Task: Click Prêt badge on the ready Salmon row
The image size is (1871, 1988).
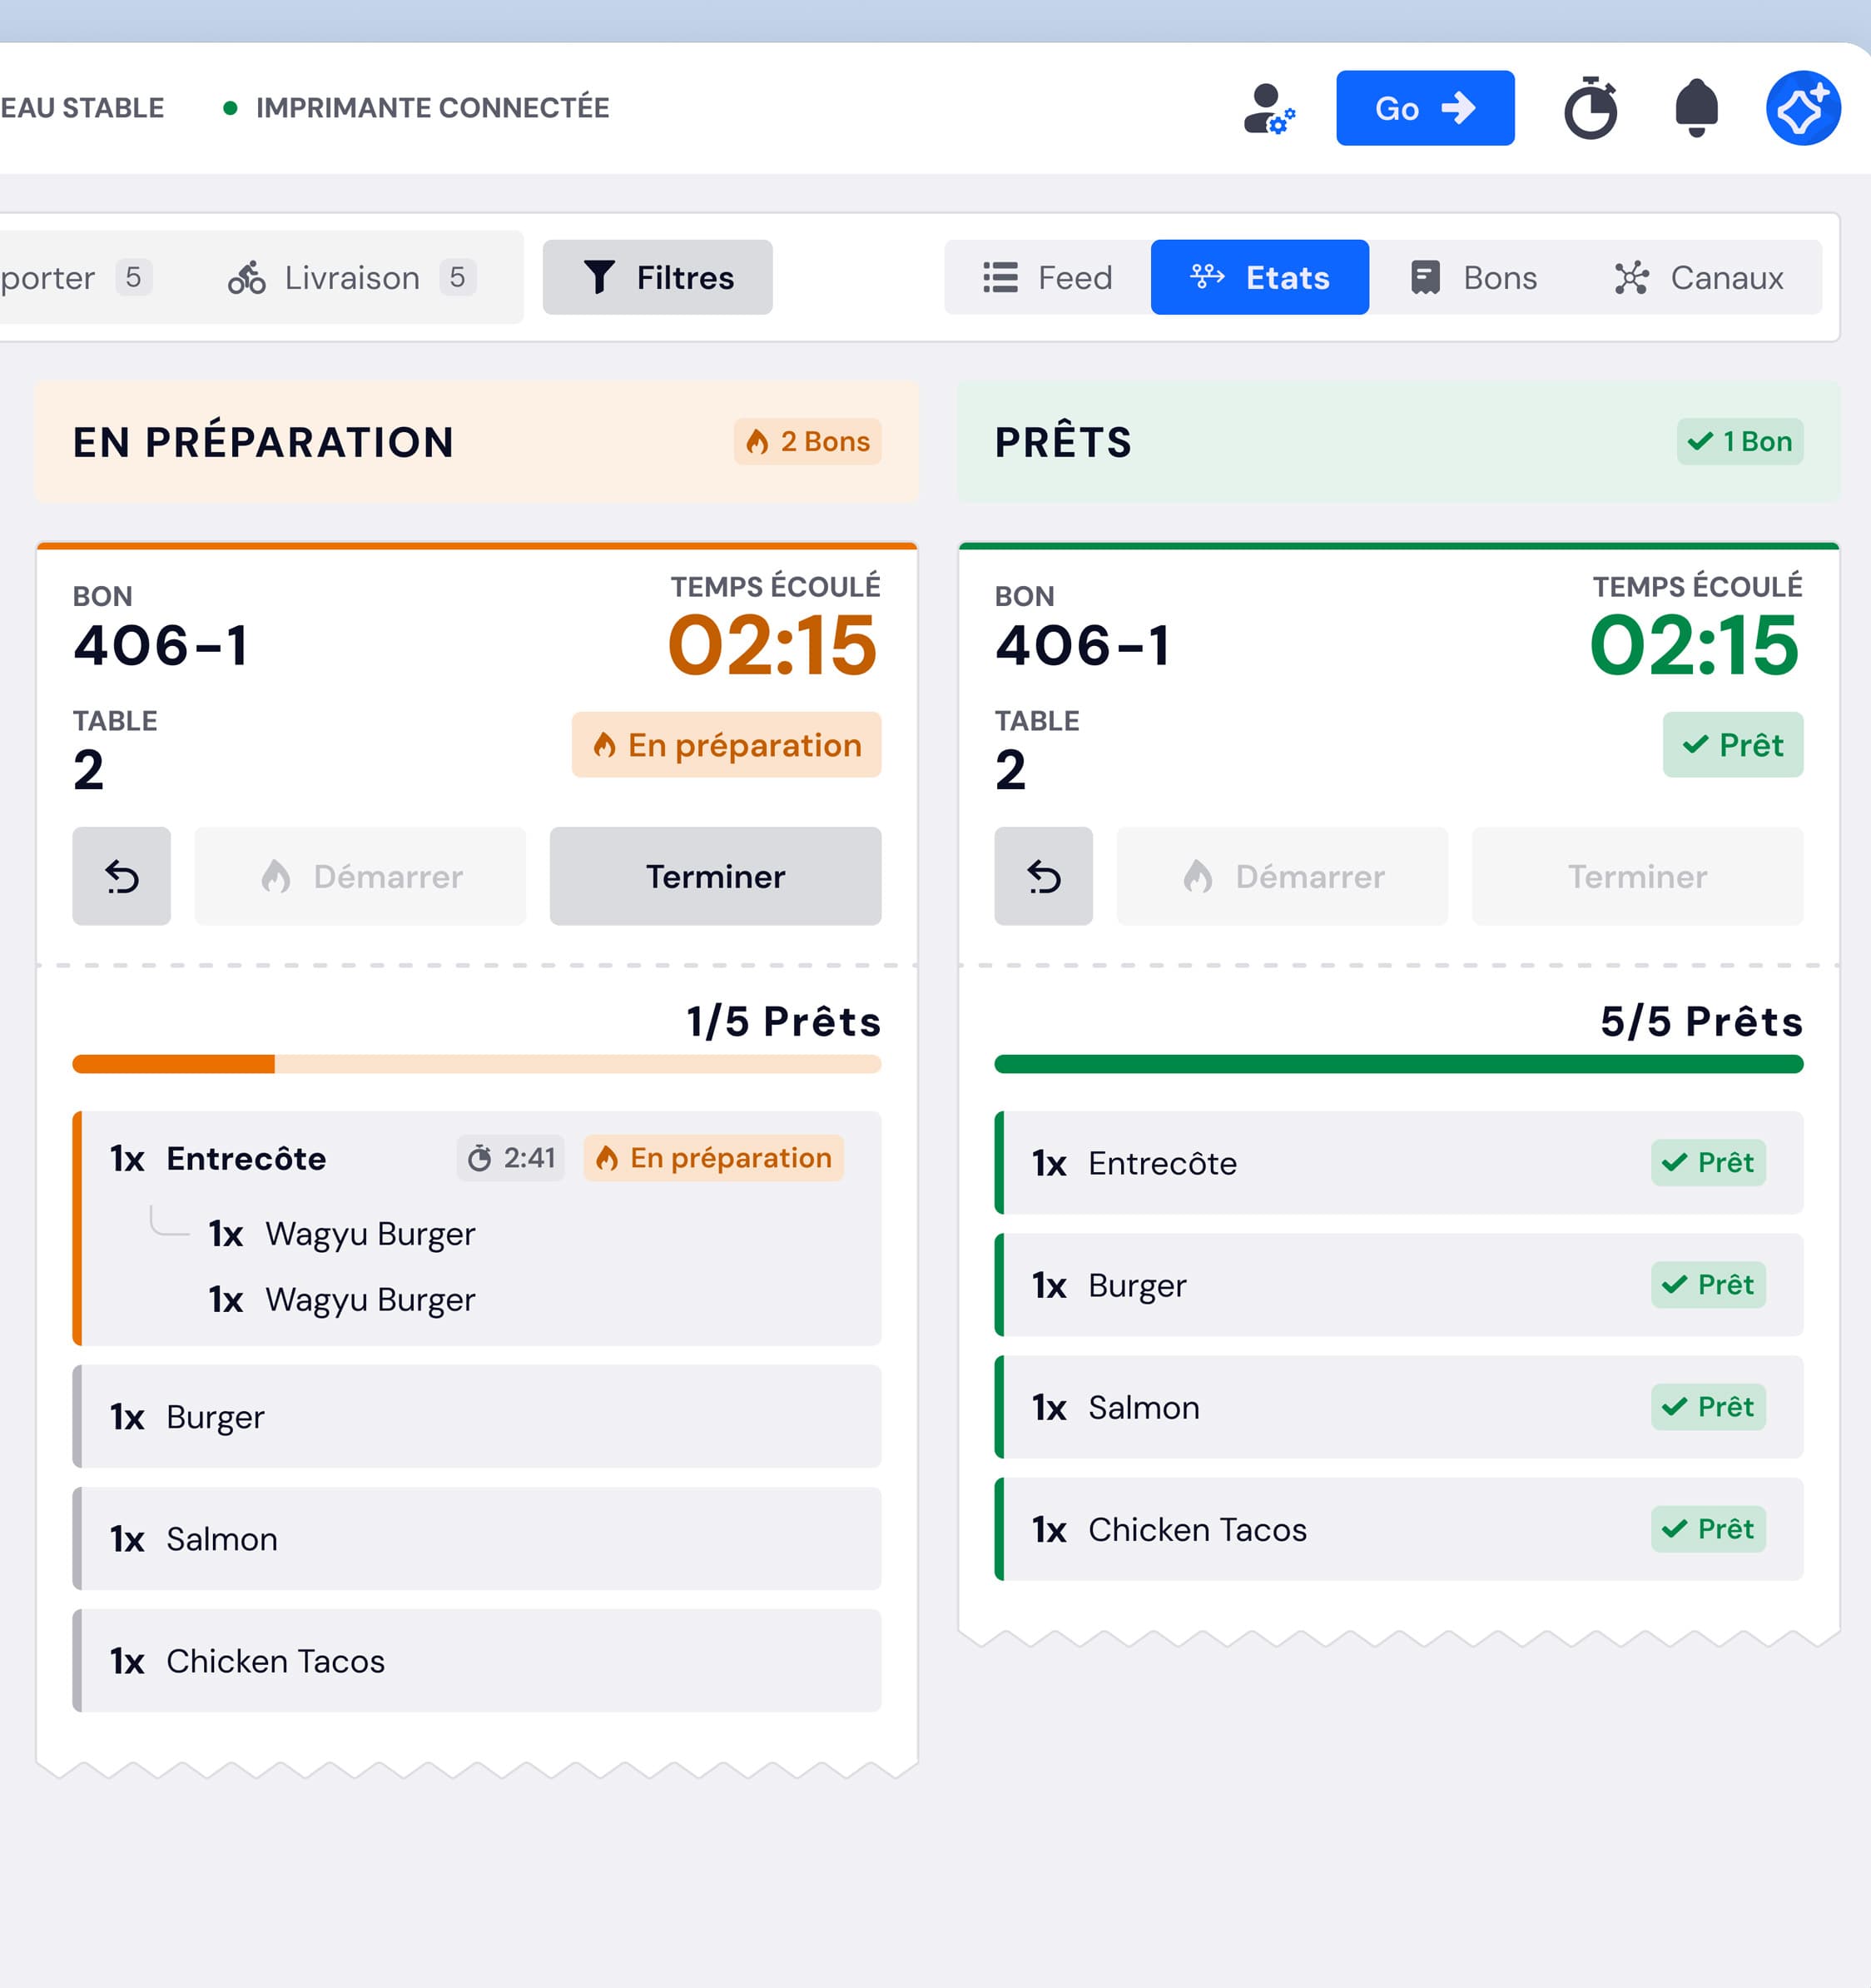Action: click(1708, 1407)
